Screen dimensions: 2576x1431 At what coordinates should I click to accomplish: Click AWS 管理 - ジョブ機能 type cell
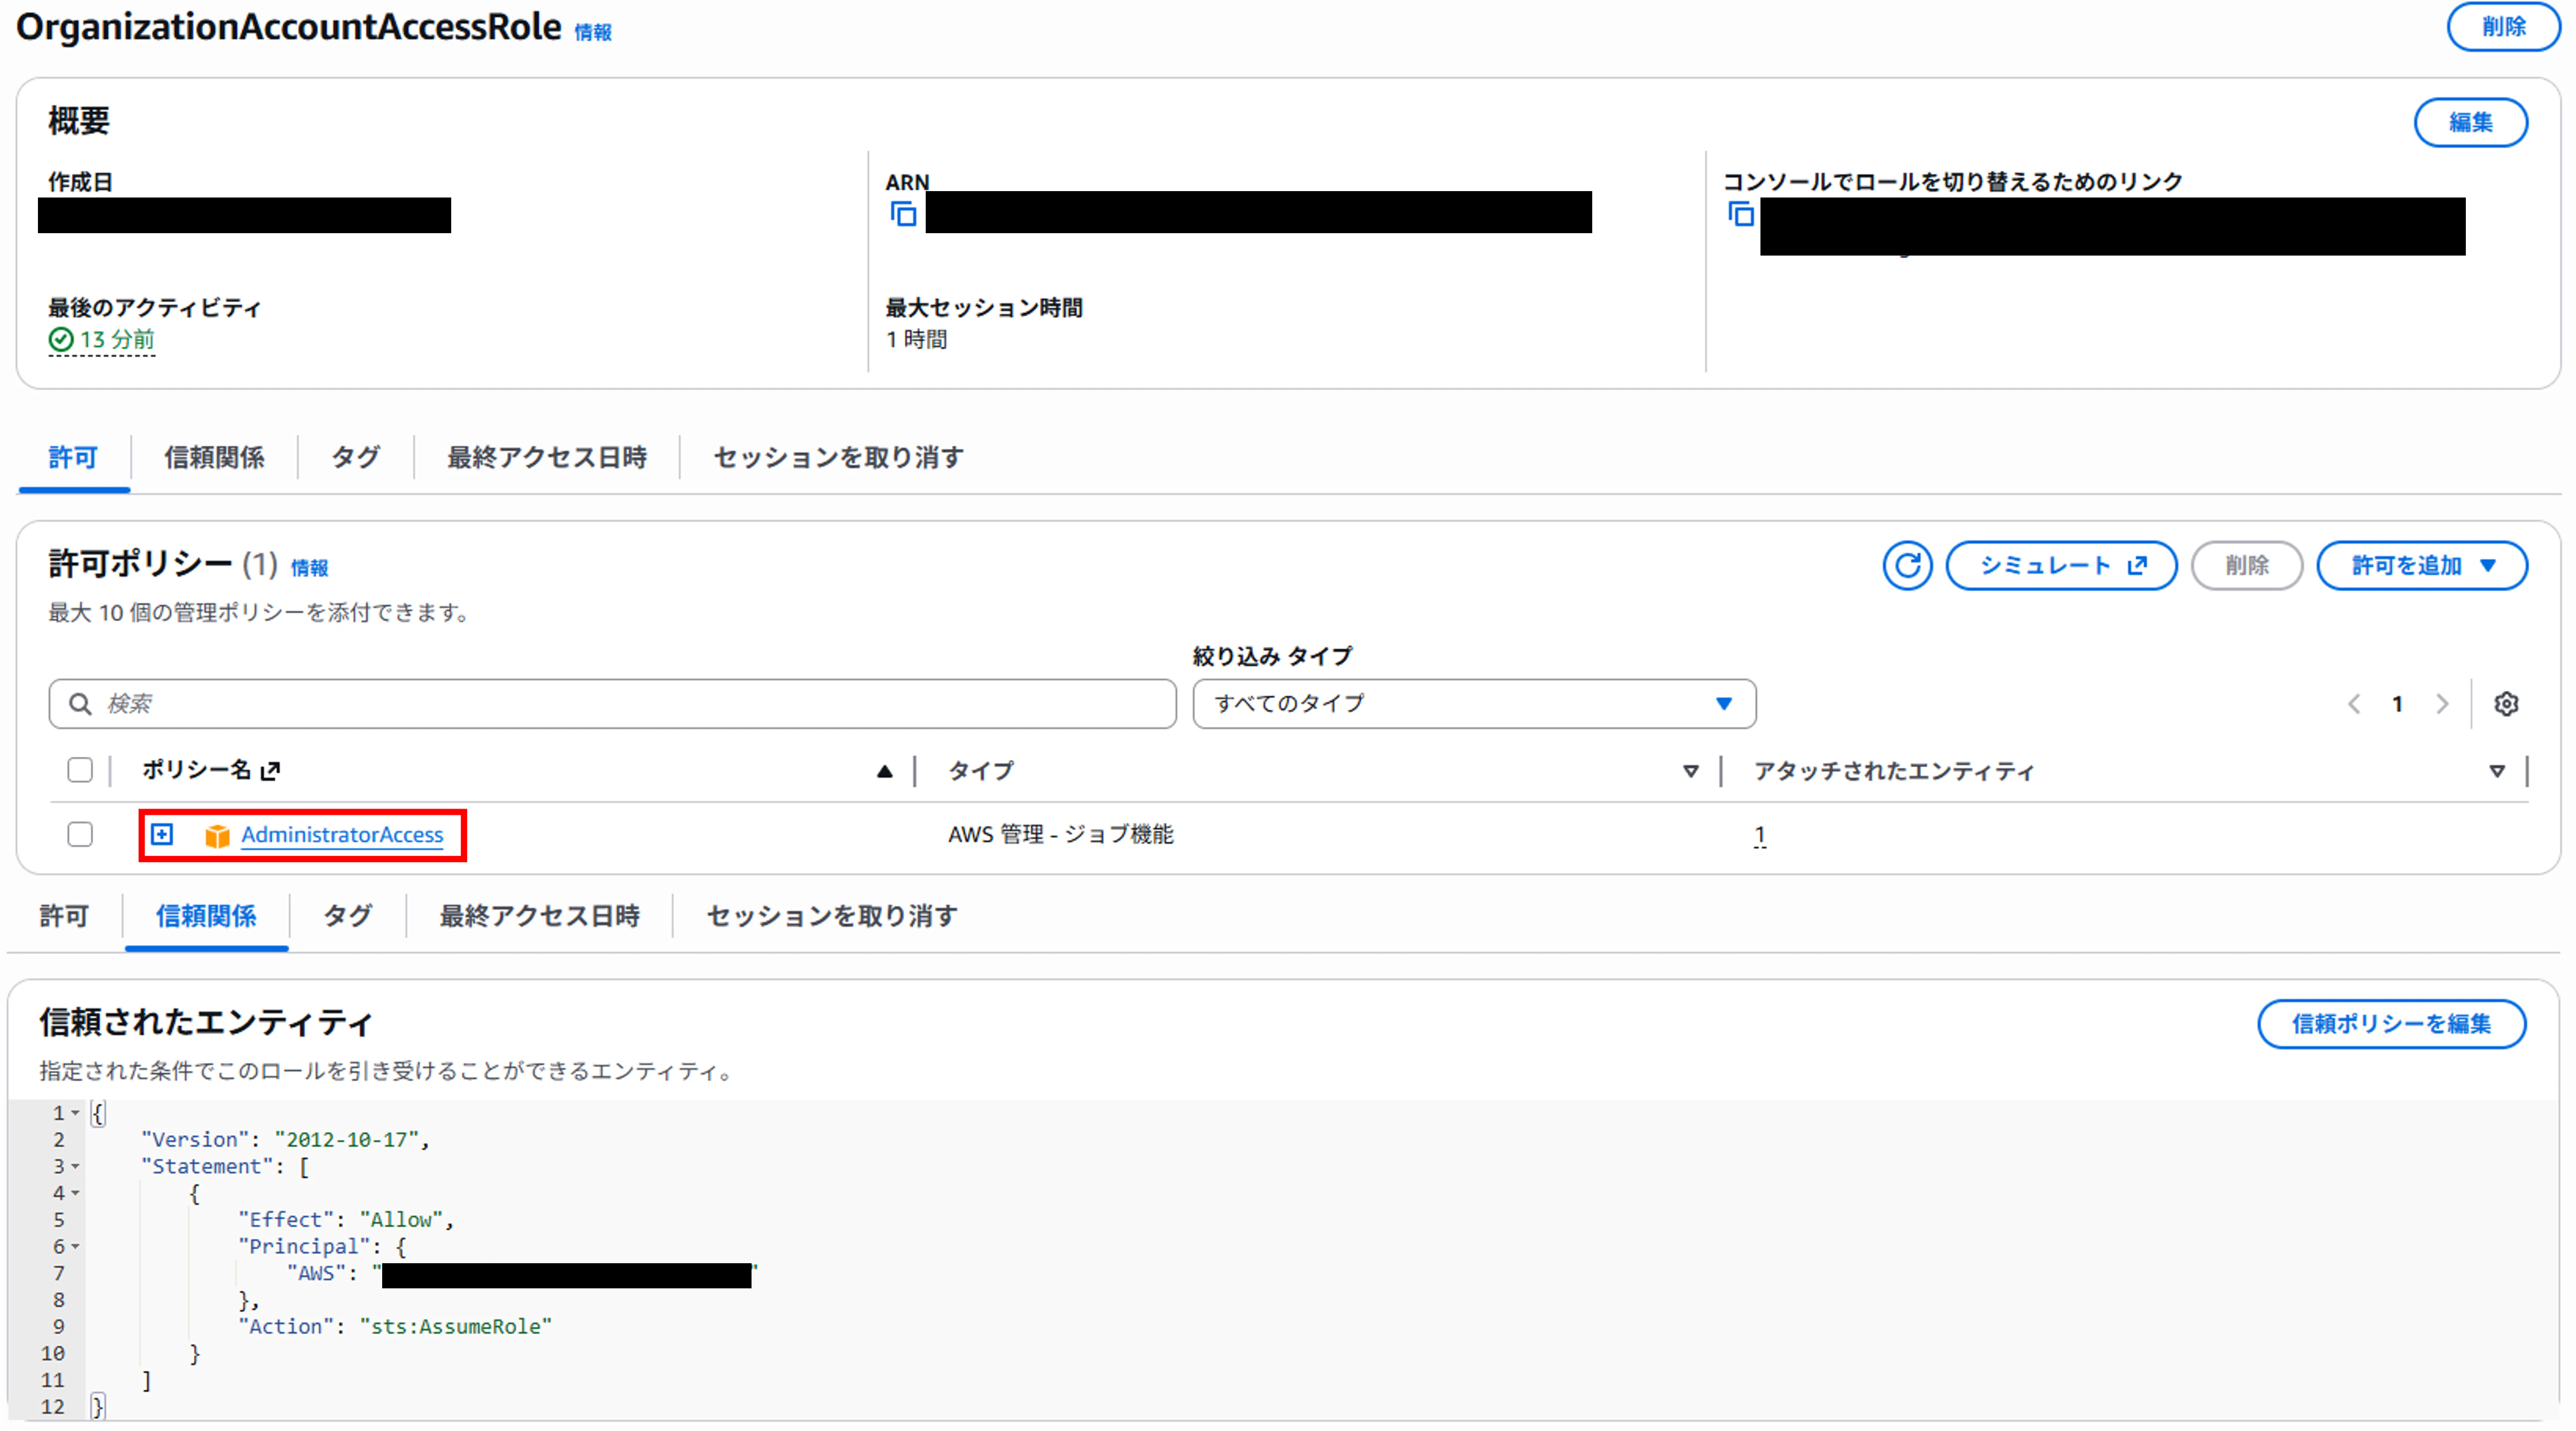coord(1060,835)
